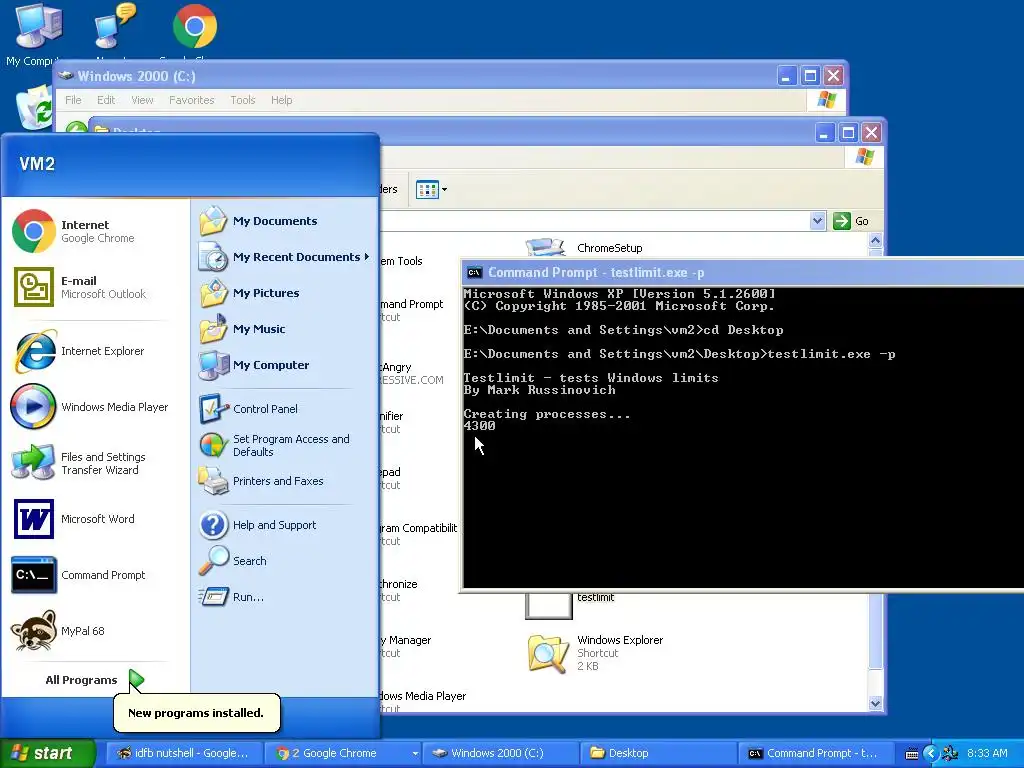Image resolution: width=1024 pixels, height=768 pixels.
Task: Open Edit menu in Windows 2000 (C:) window
Action: (x=106, y=100)
